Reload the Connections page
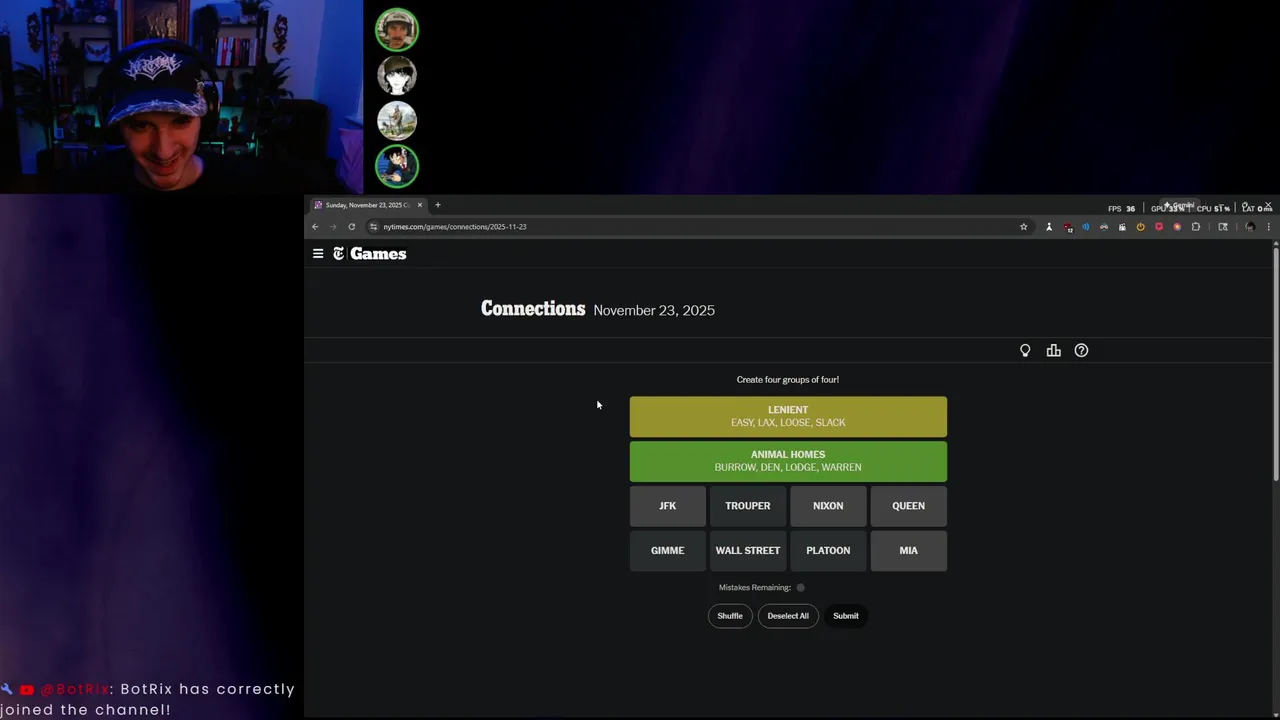1280x720 pixels. tap(352, 227)
